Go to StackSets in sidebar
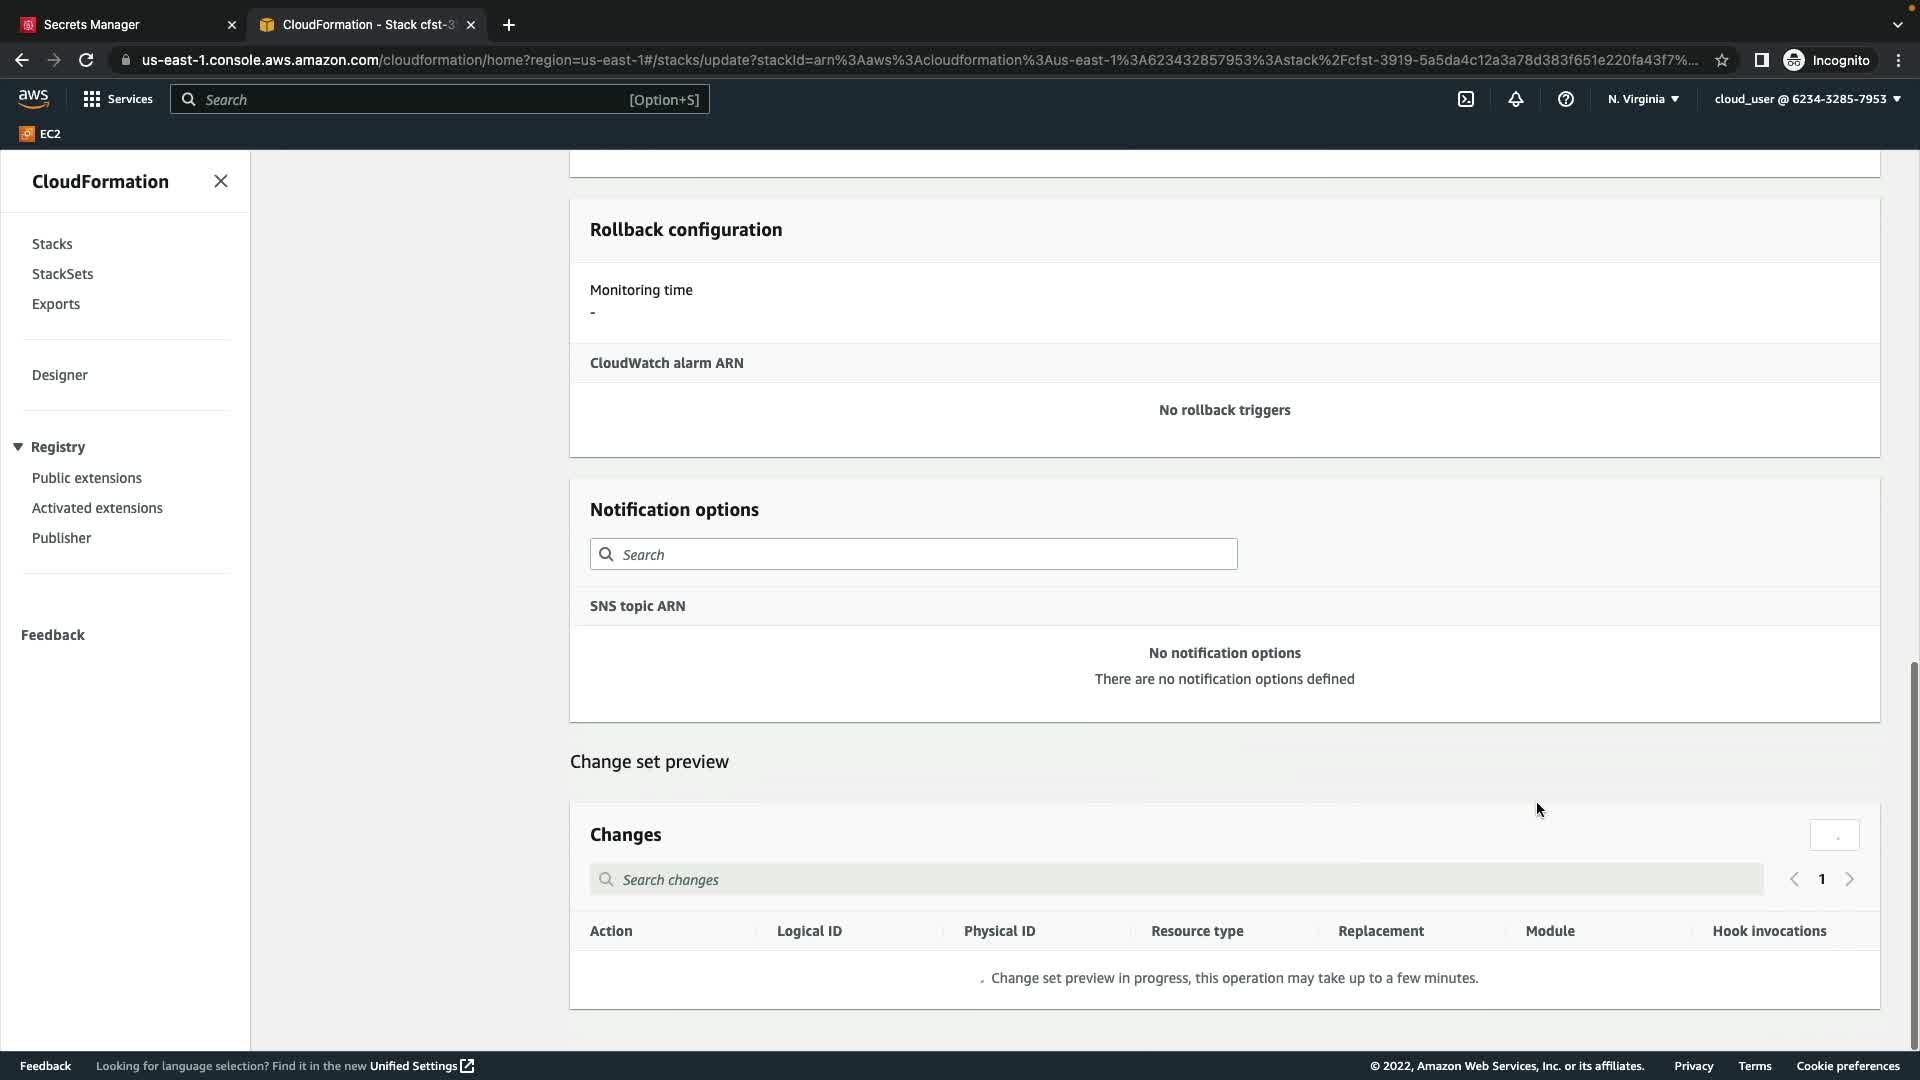The image size is (1920, 1080). coord(62,274)
